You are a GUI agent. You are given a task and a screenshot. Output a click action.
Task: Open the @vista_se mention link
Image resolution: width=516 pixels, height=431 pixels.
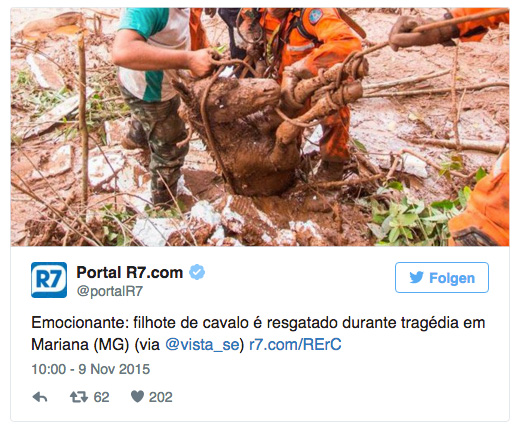pyautogui.click(x=202, y=344)
